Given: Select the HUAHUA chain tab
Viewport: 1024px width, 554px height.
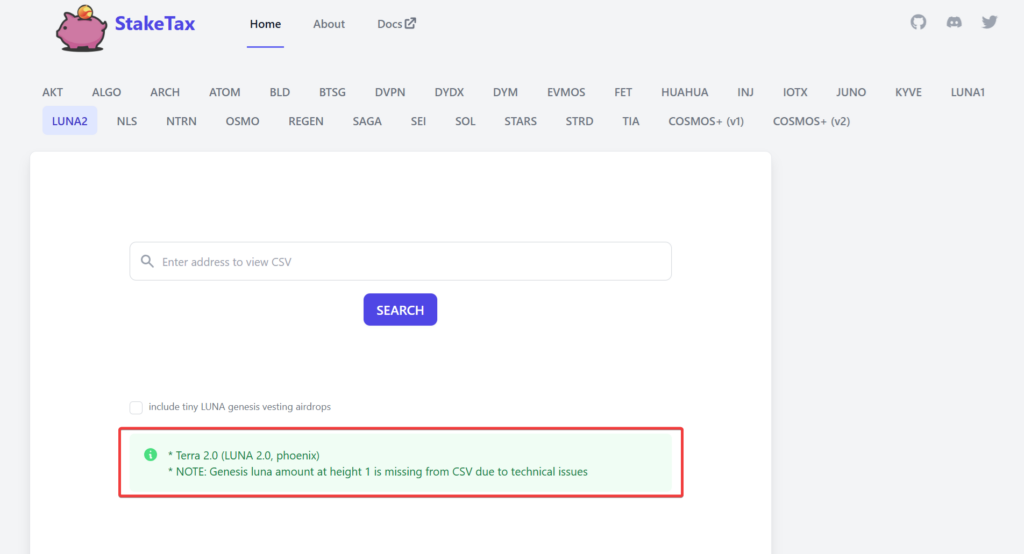Looking at the screenshot, I should point(684,92).
